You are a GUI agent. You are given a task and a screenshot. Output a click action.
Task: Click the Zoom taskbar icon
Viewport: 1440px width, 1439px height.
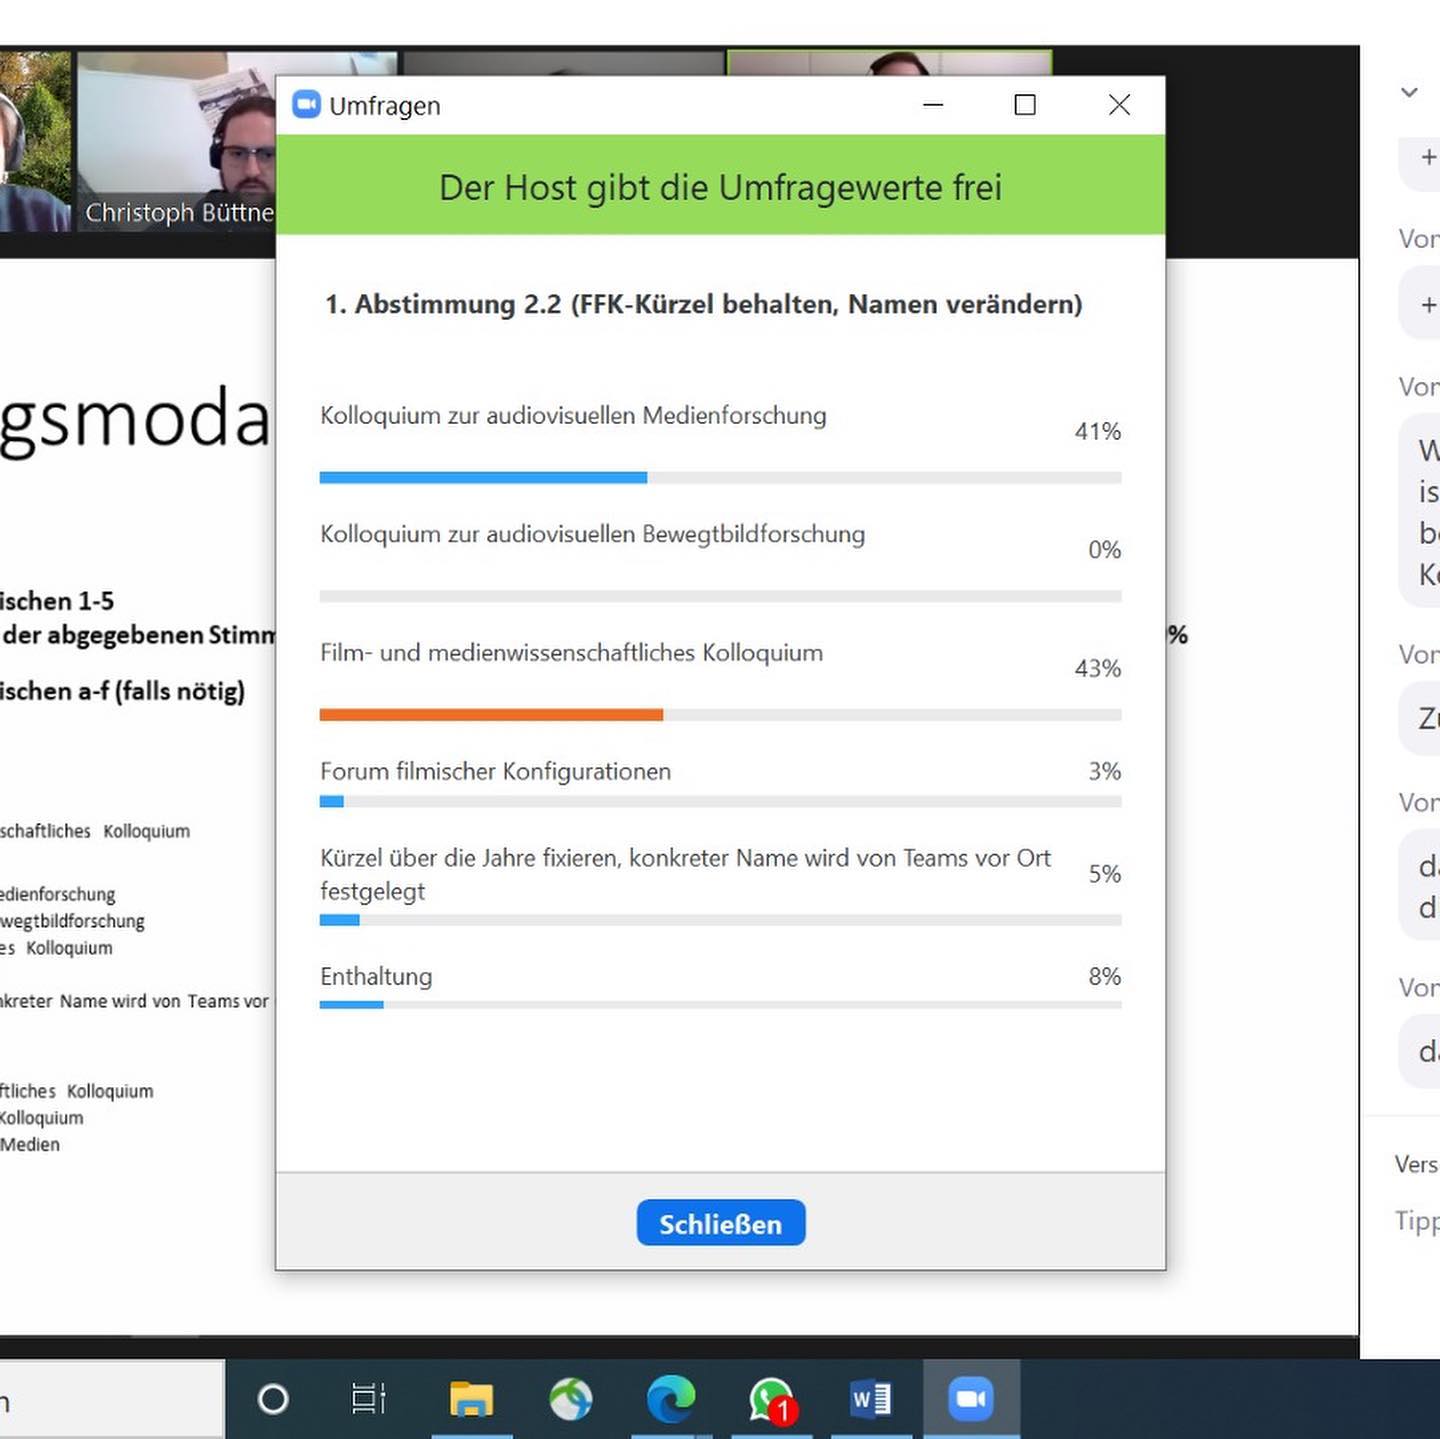(x=970, y=1399)
